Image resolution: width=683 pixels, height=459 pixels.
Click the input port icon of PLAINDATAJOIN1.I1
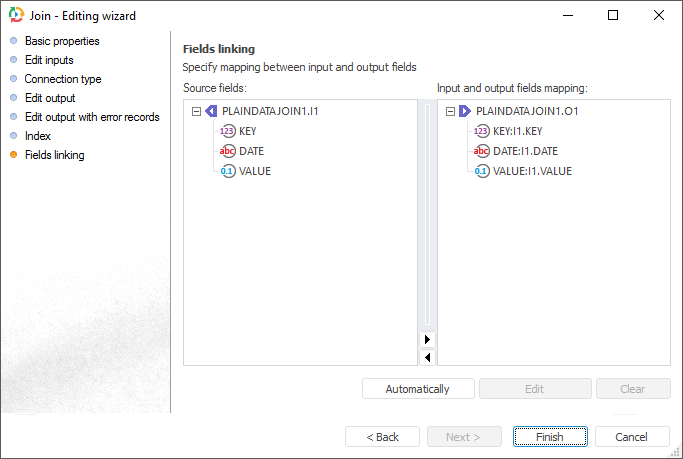pyautogui.click(x=211, y=111)
